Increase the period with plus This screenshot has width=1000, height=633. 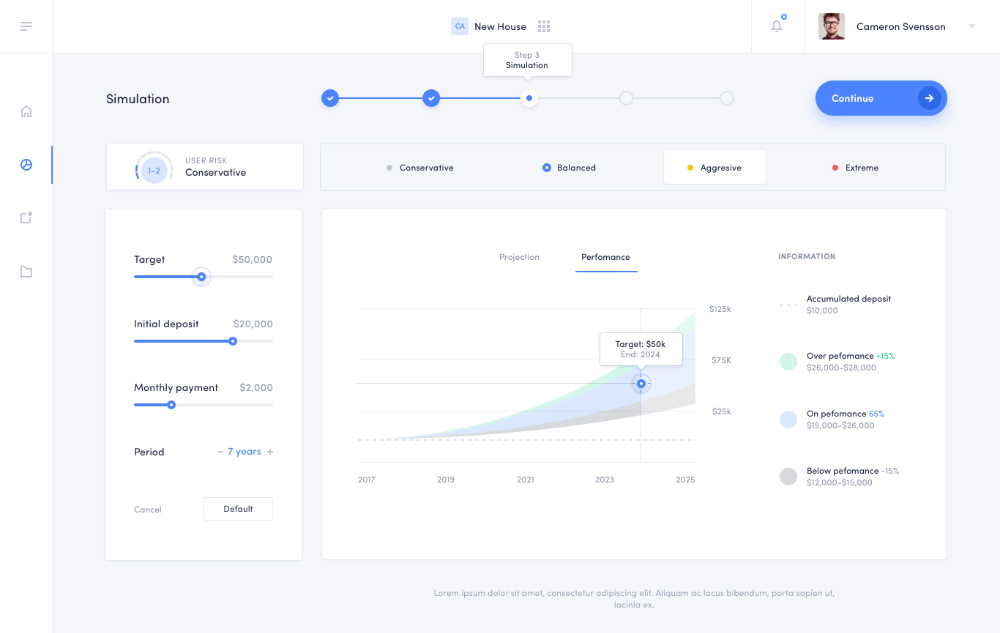270,452
